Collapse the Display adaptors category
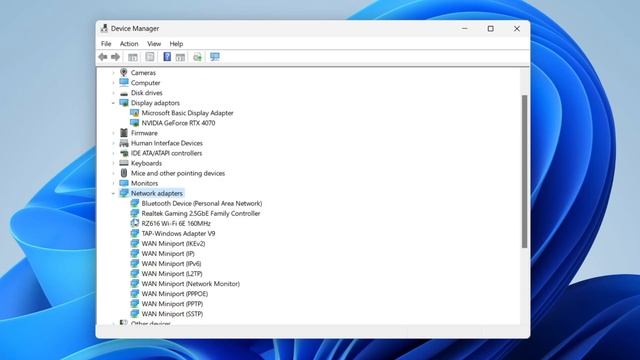Image resolution: width=640 pixels, height=360 pixels. tap(113, 103)
